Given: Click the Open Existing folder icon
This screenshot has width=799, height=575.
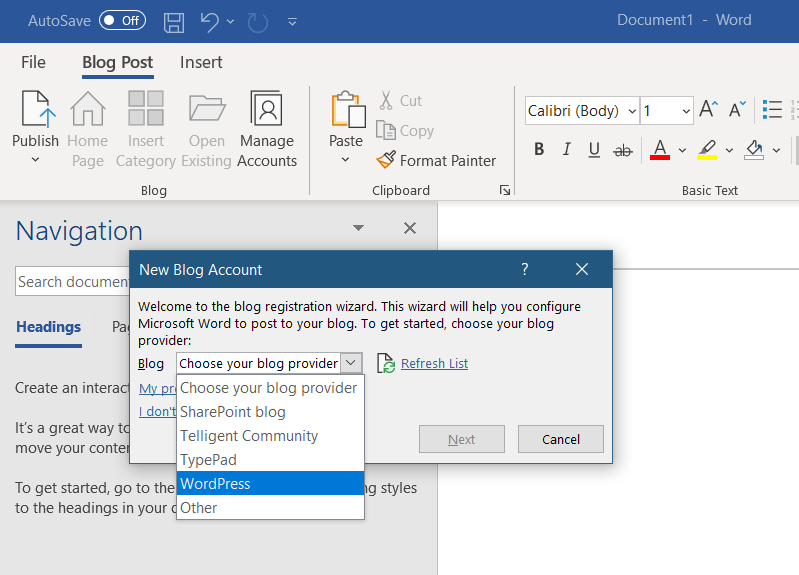Looking at the screenshot, I should point(206,108).
